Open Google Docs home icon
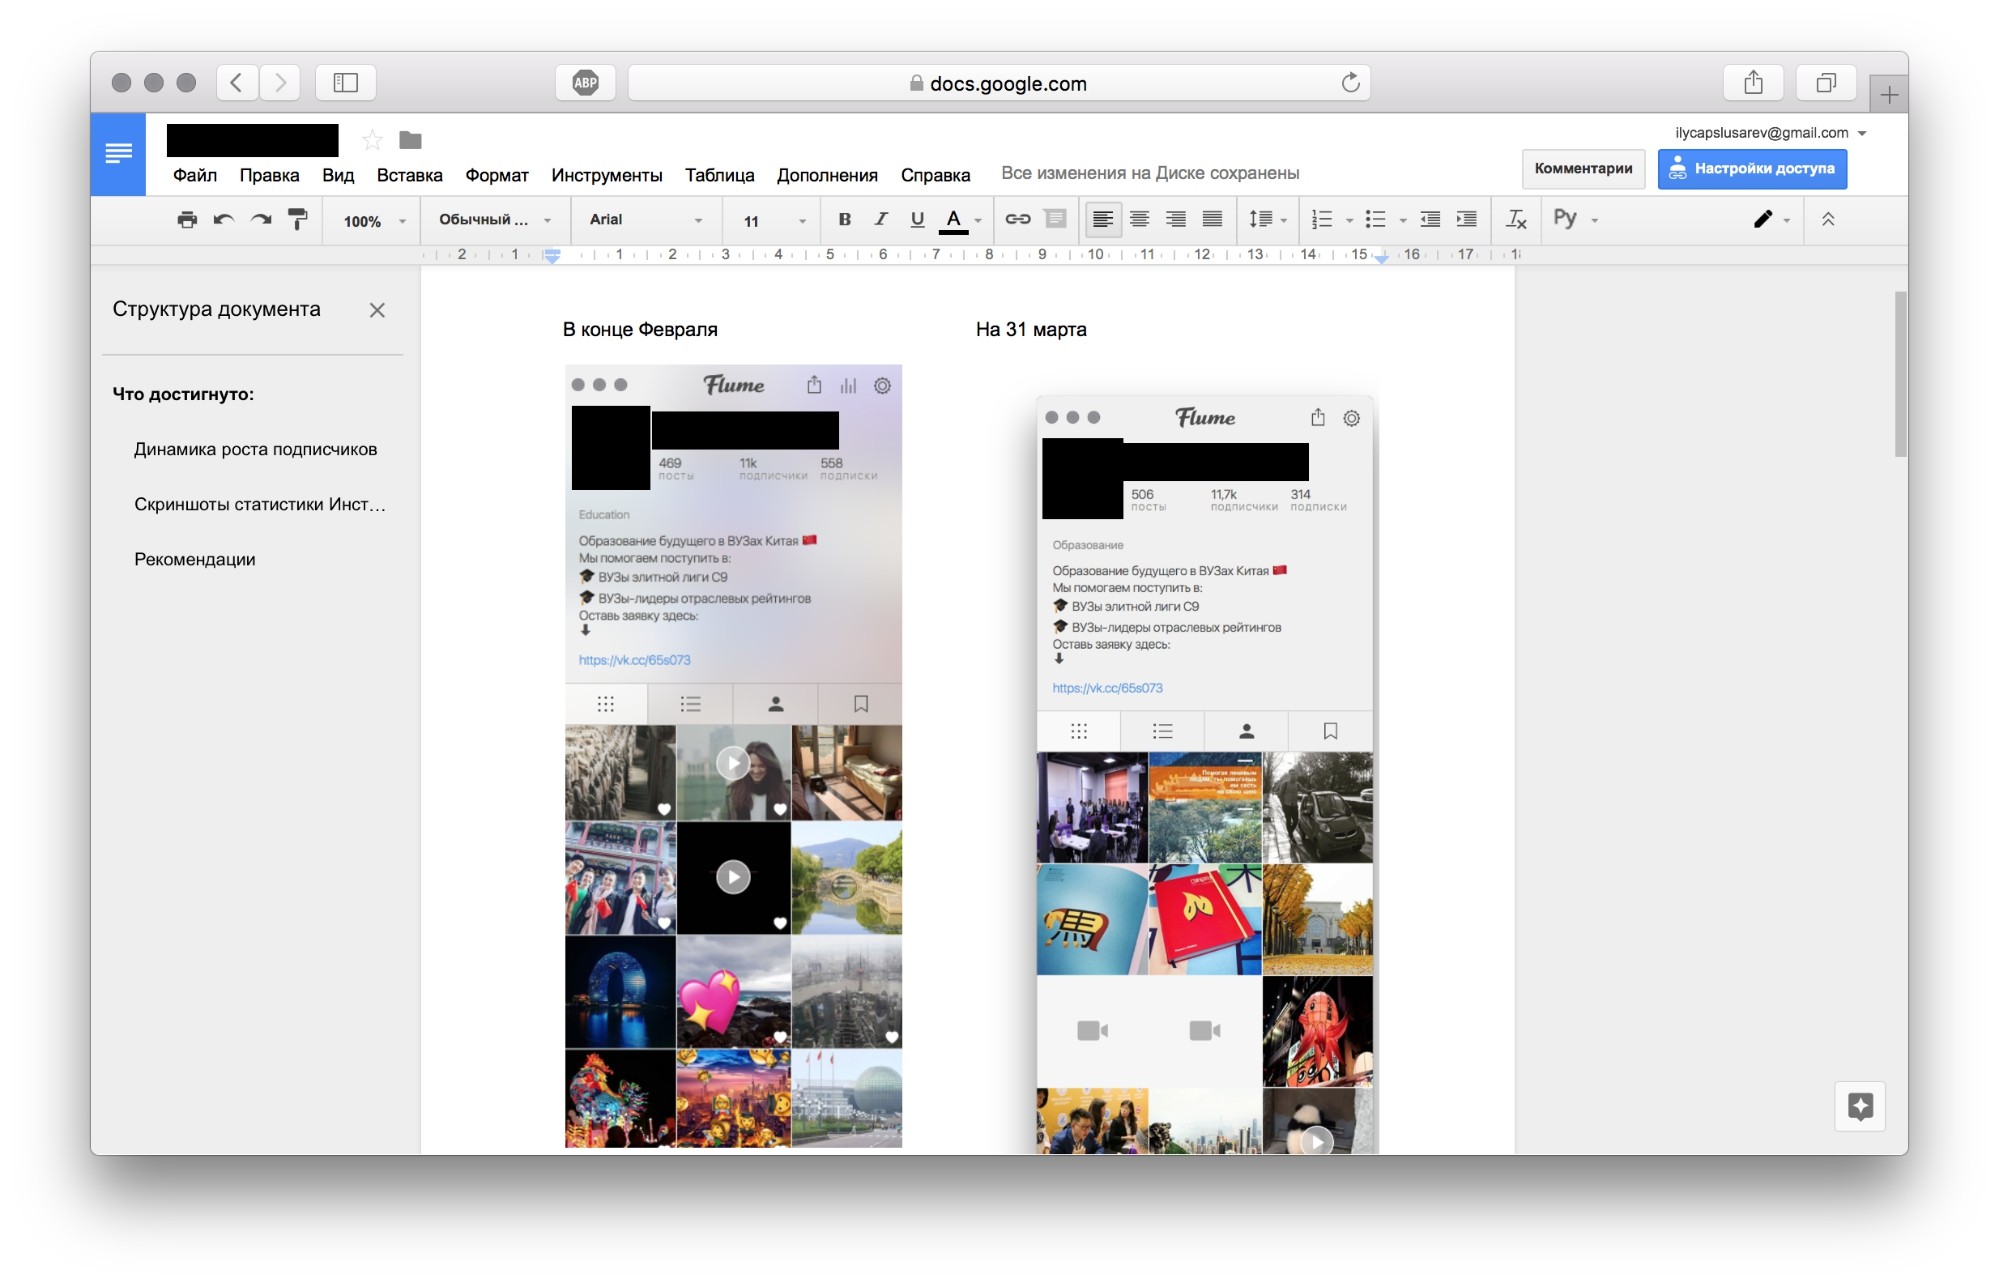The image size is (1999, 1285). [x=118, y=154]
